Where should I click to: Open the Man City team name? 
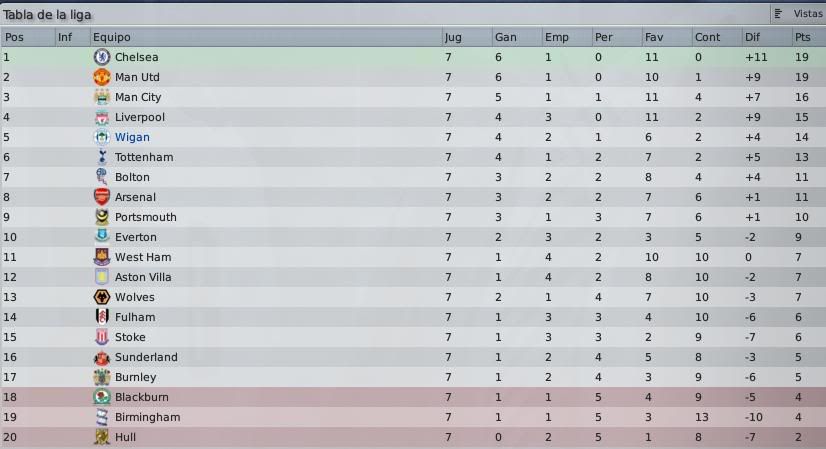(x=138, y=97)
